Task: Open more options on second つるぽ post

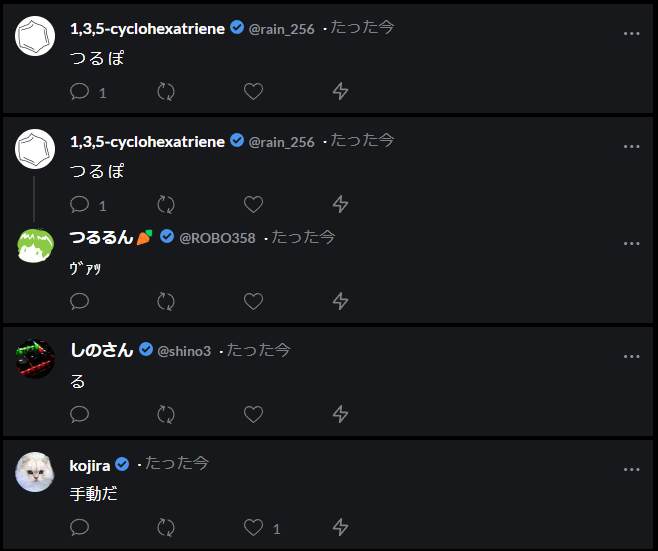Action: click(x=631, y=147)
